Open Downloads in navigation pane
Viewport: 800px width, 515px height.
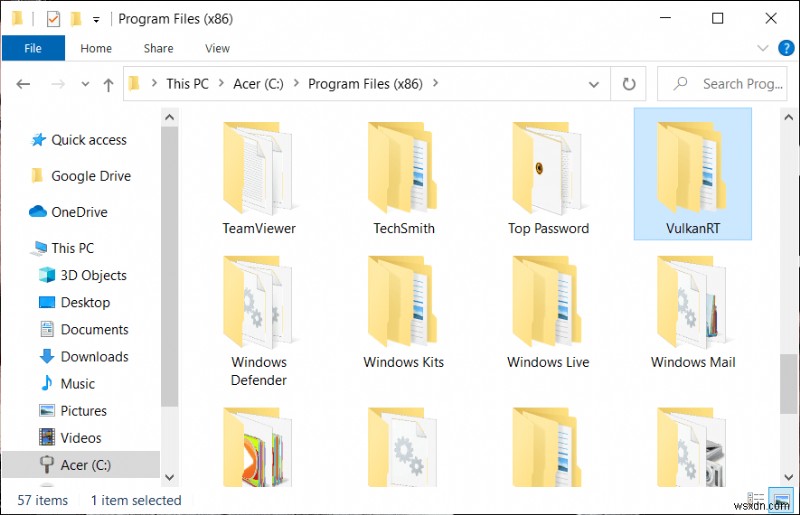point(84,356)
